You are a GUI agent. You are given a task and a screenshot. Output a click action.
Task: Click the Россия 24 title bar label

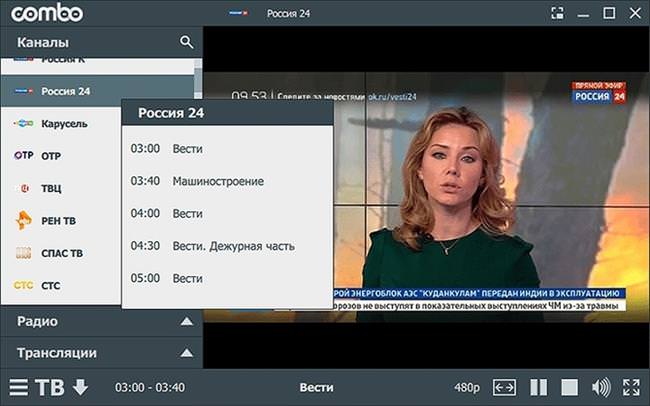[289, 13]
